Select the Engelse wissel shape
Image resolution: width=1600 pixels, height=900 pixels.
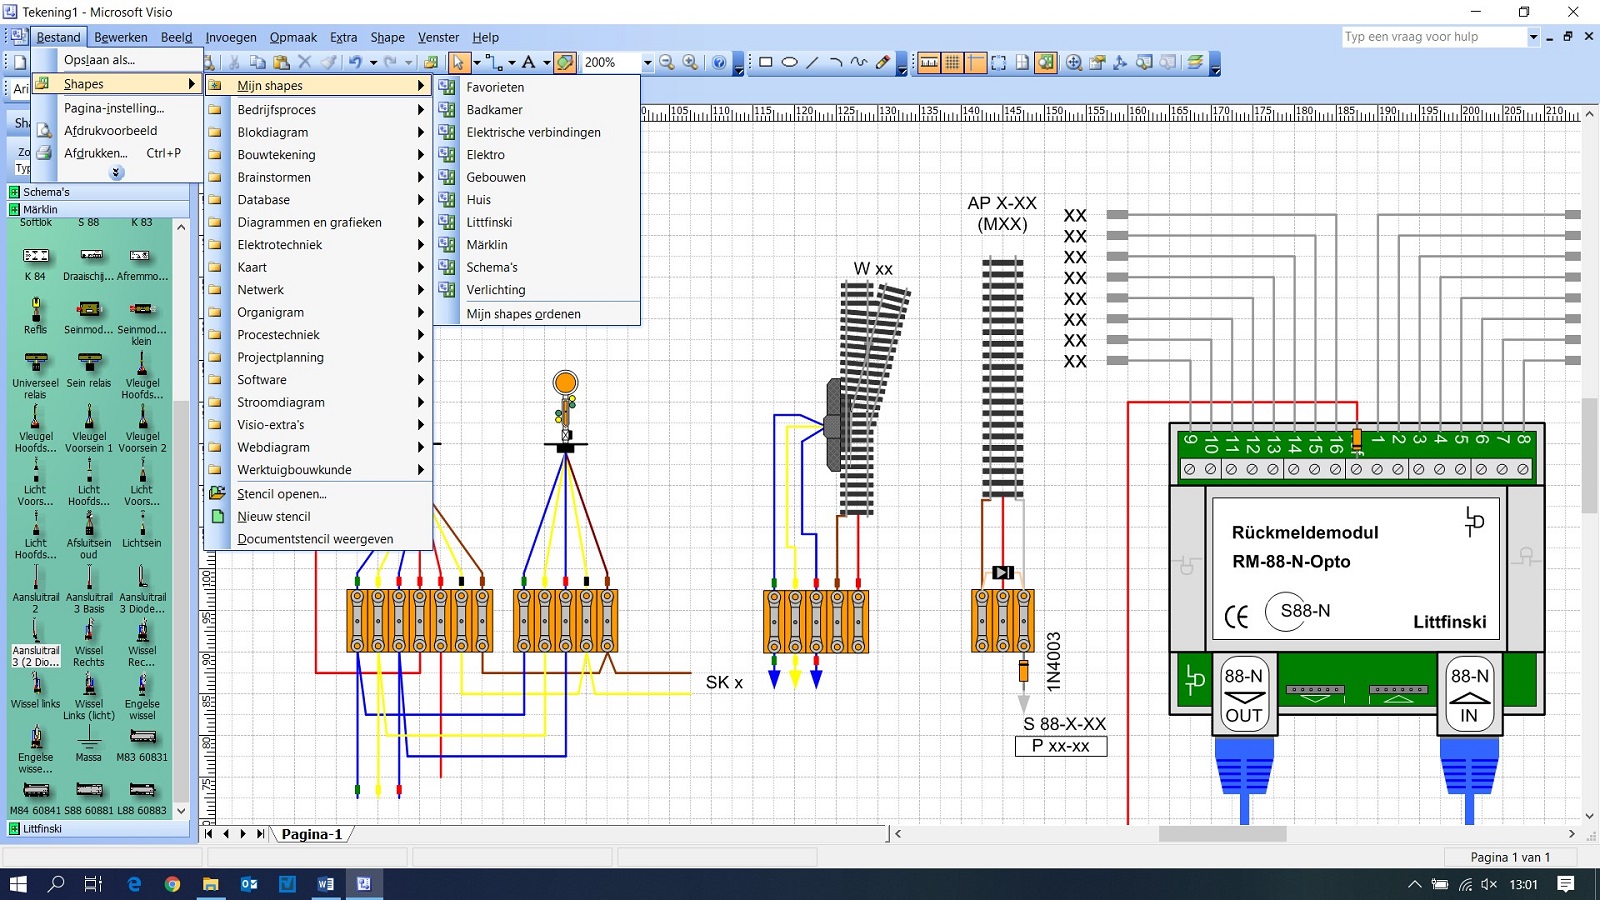pos(142,697)
